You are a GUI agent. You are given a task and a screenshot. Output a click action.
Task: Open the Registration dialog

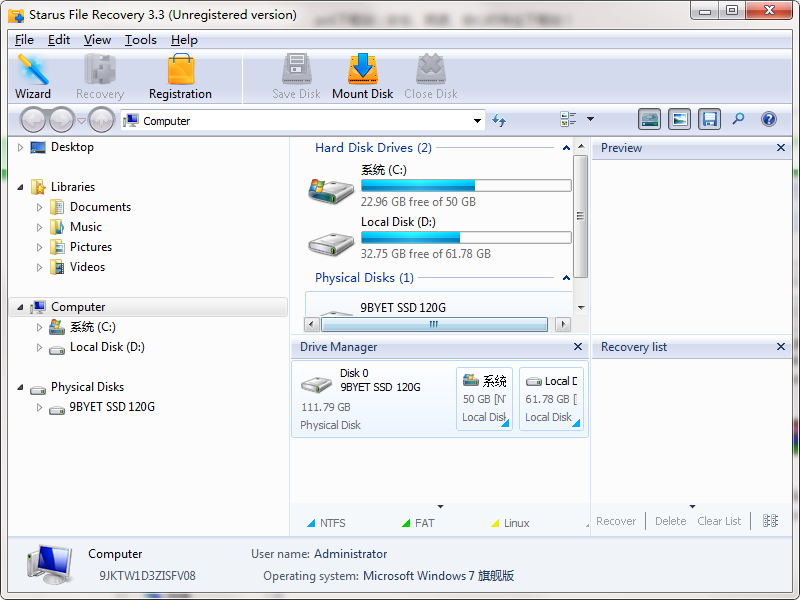180,77
